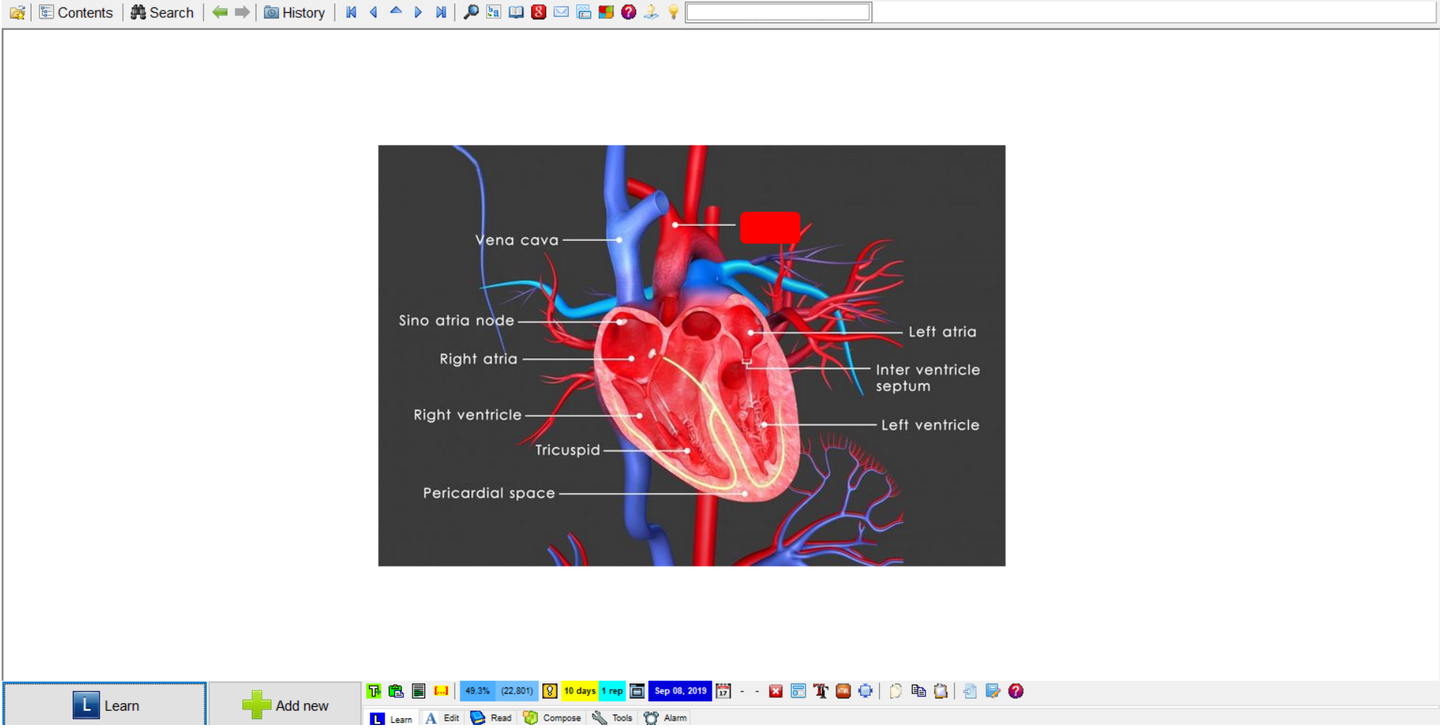Click the empty search input field
Image resolution: width=1440 pixels, height=728 pixels.
(778, 13)
